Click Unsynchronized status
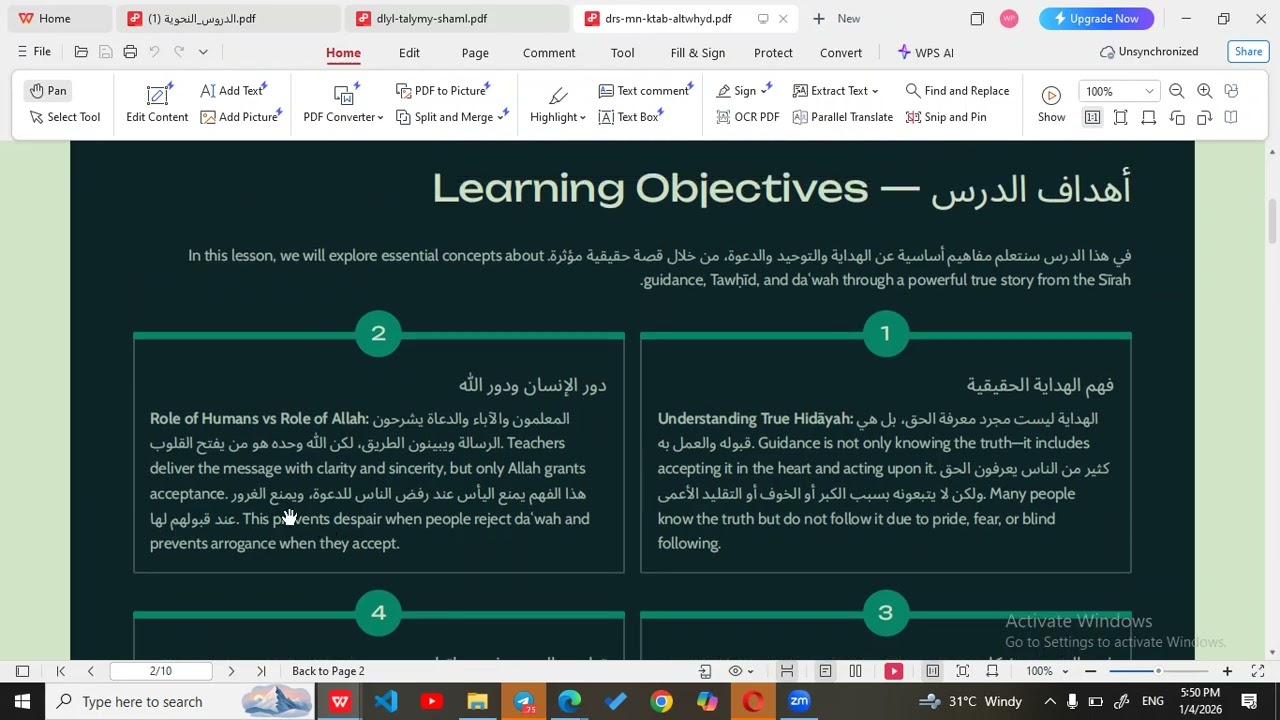Image resolution: width=1280 pixels, height=720 pixels. click(x=1149, y=52)
